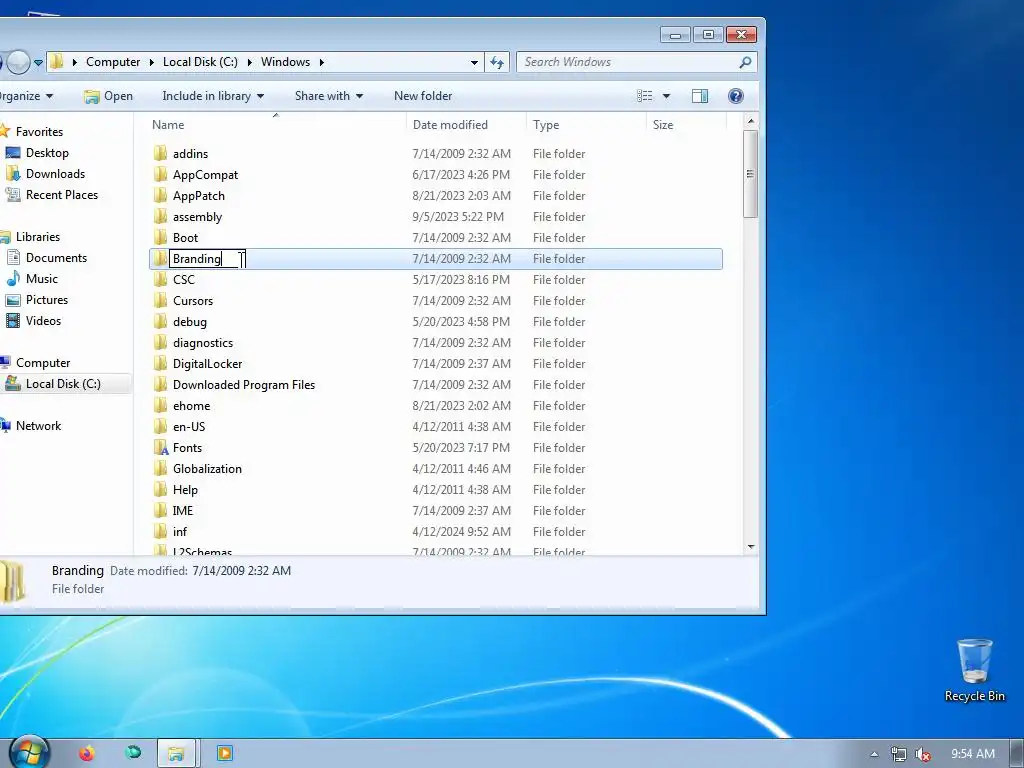Viewport: 1024px width, 768px height.
Task: Click the search magnifier icon
Action: click(x=745, y=62)
